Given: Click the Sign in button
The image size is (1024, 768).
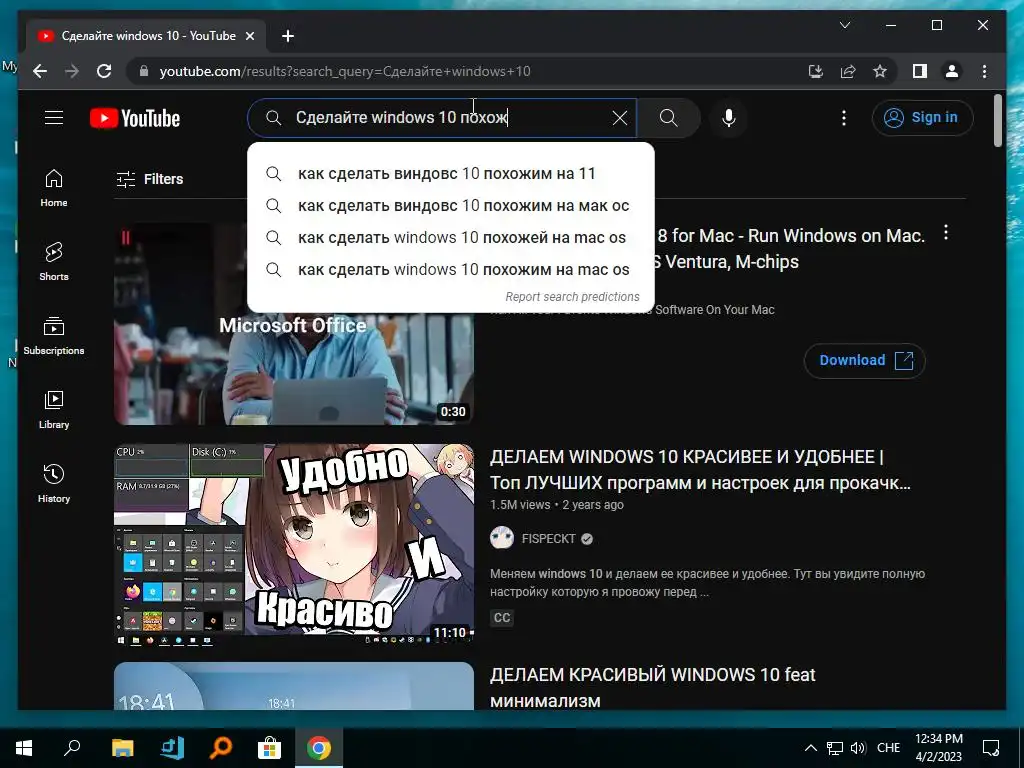Looking at the screenshot, I should [x=922, y=118].
